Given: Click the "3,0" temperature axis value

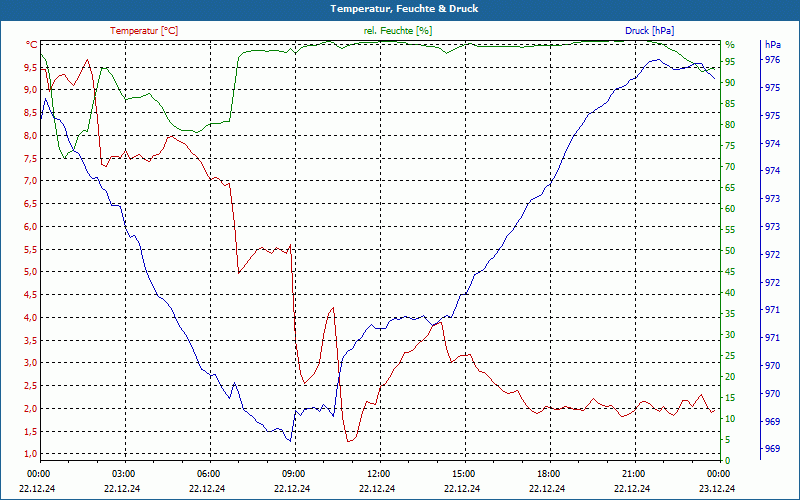Looking at the screenshot, I should pos(31,363).
